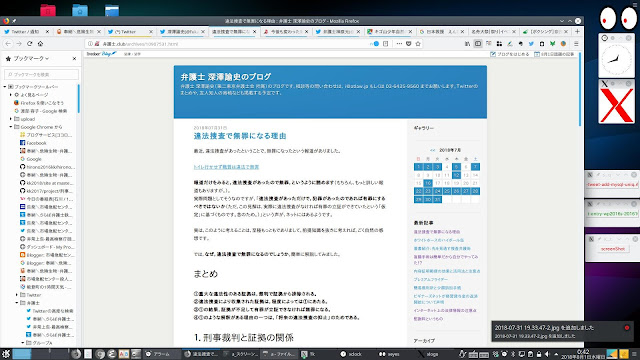Open the Facebook bookmark
This screenshot has height=360, width=640.
click(x=36, y=143)
